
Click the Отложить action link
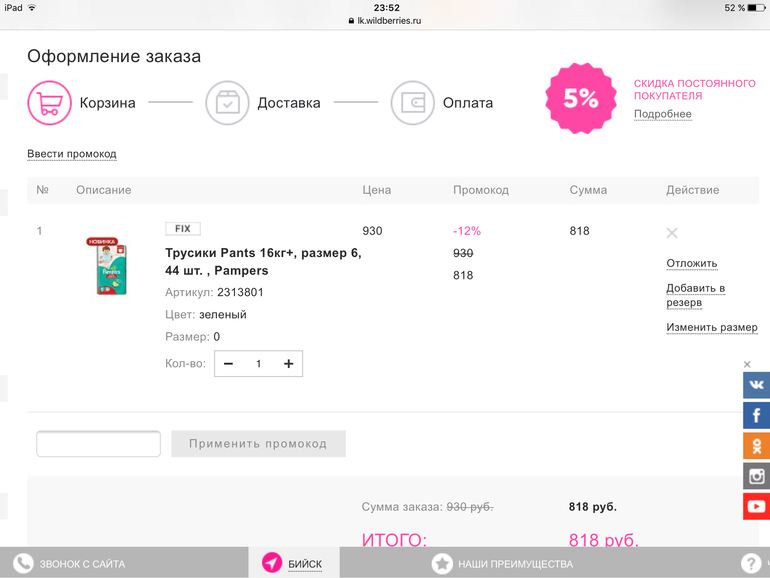692,264
